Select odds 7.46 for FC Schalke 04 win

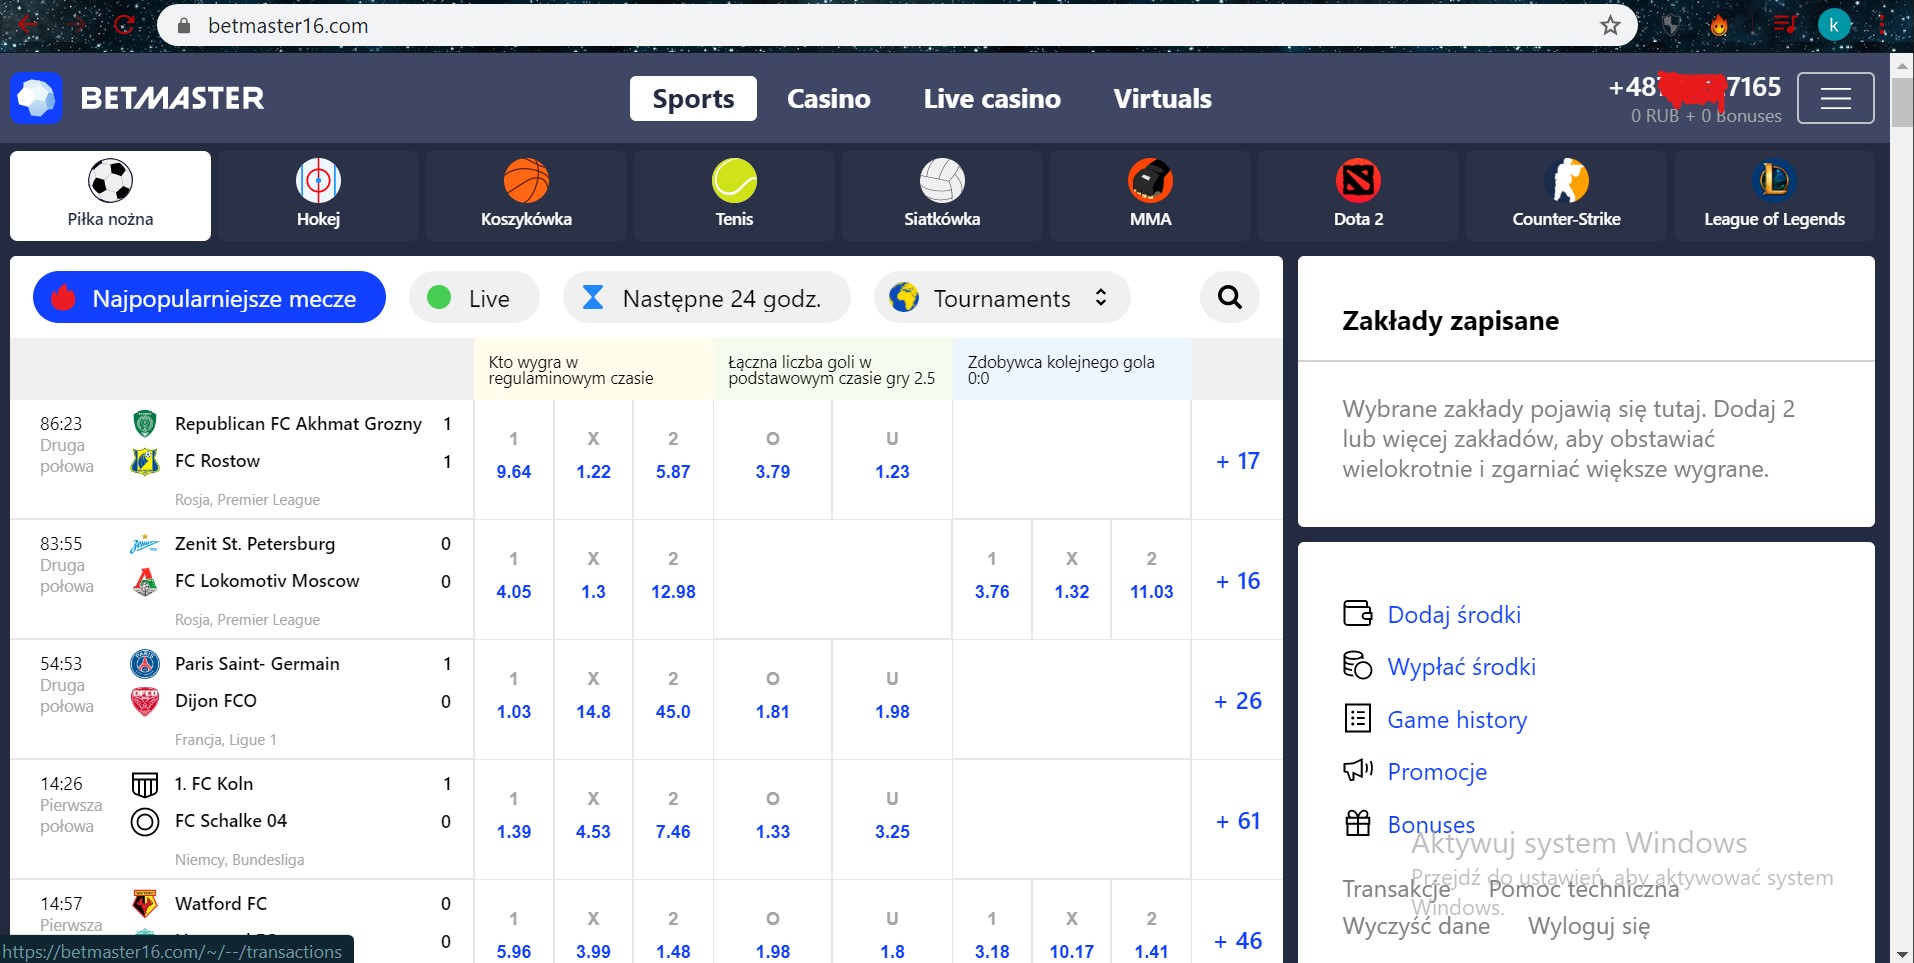(673, 820)
